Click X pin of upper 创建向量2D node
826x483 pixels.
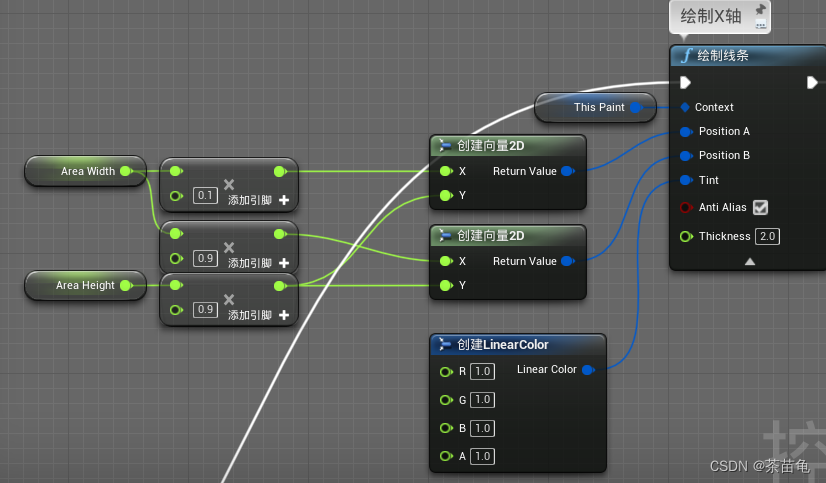tap(446, 171)
